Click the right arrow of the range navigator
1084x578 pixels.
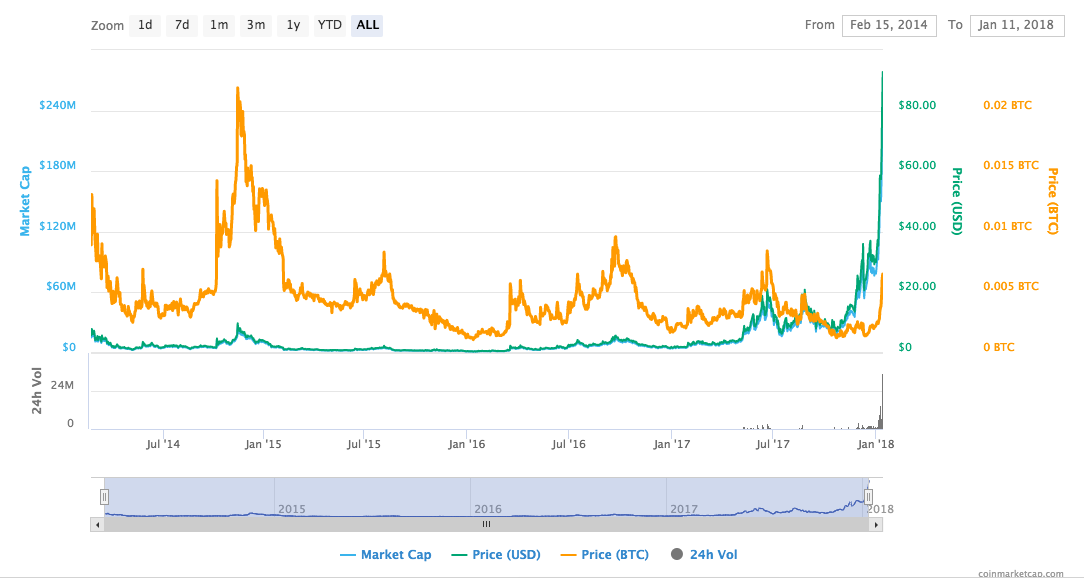(875, 523)
